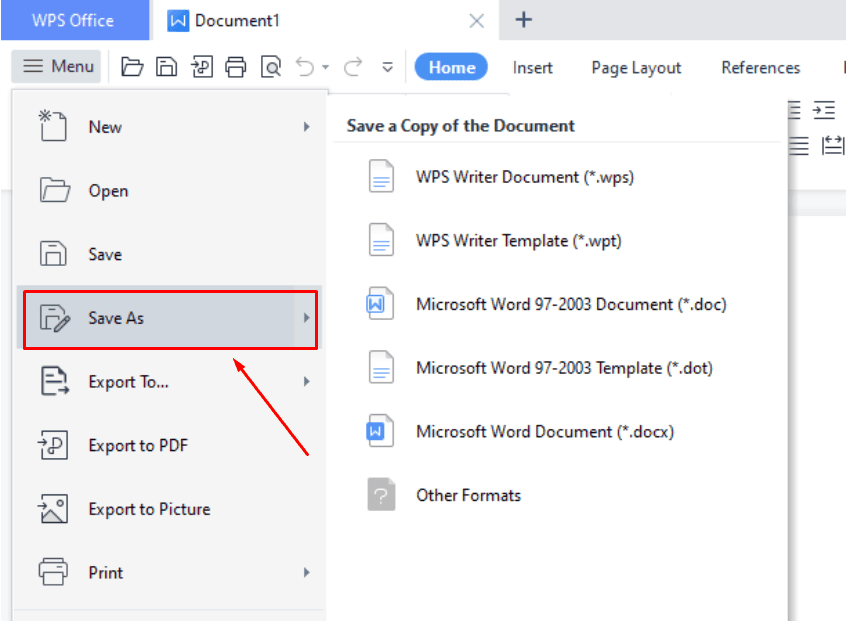Click the Print icon in menu
This screenshot has width=848, height=621.
(53, 571)
